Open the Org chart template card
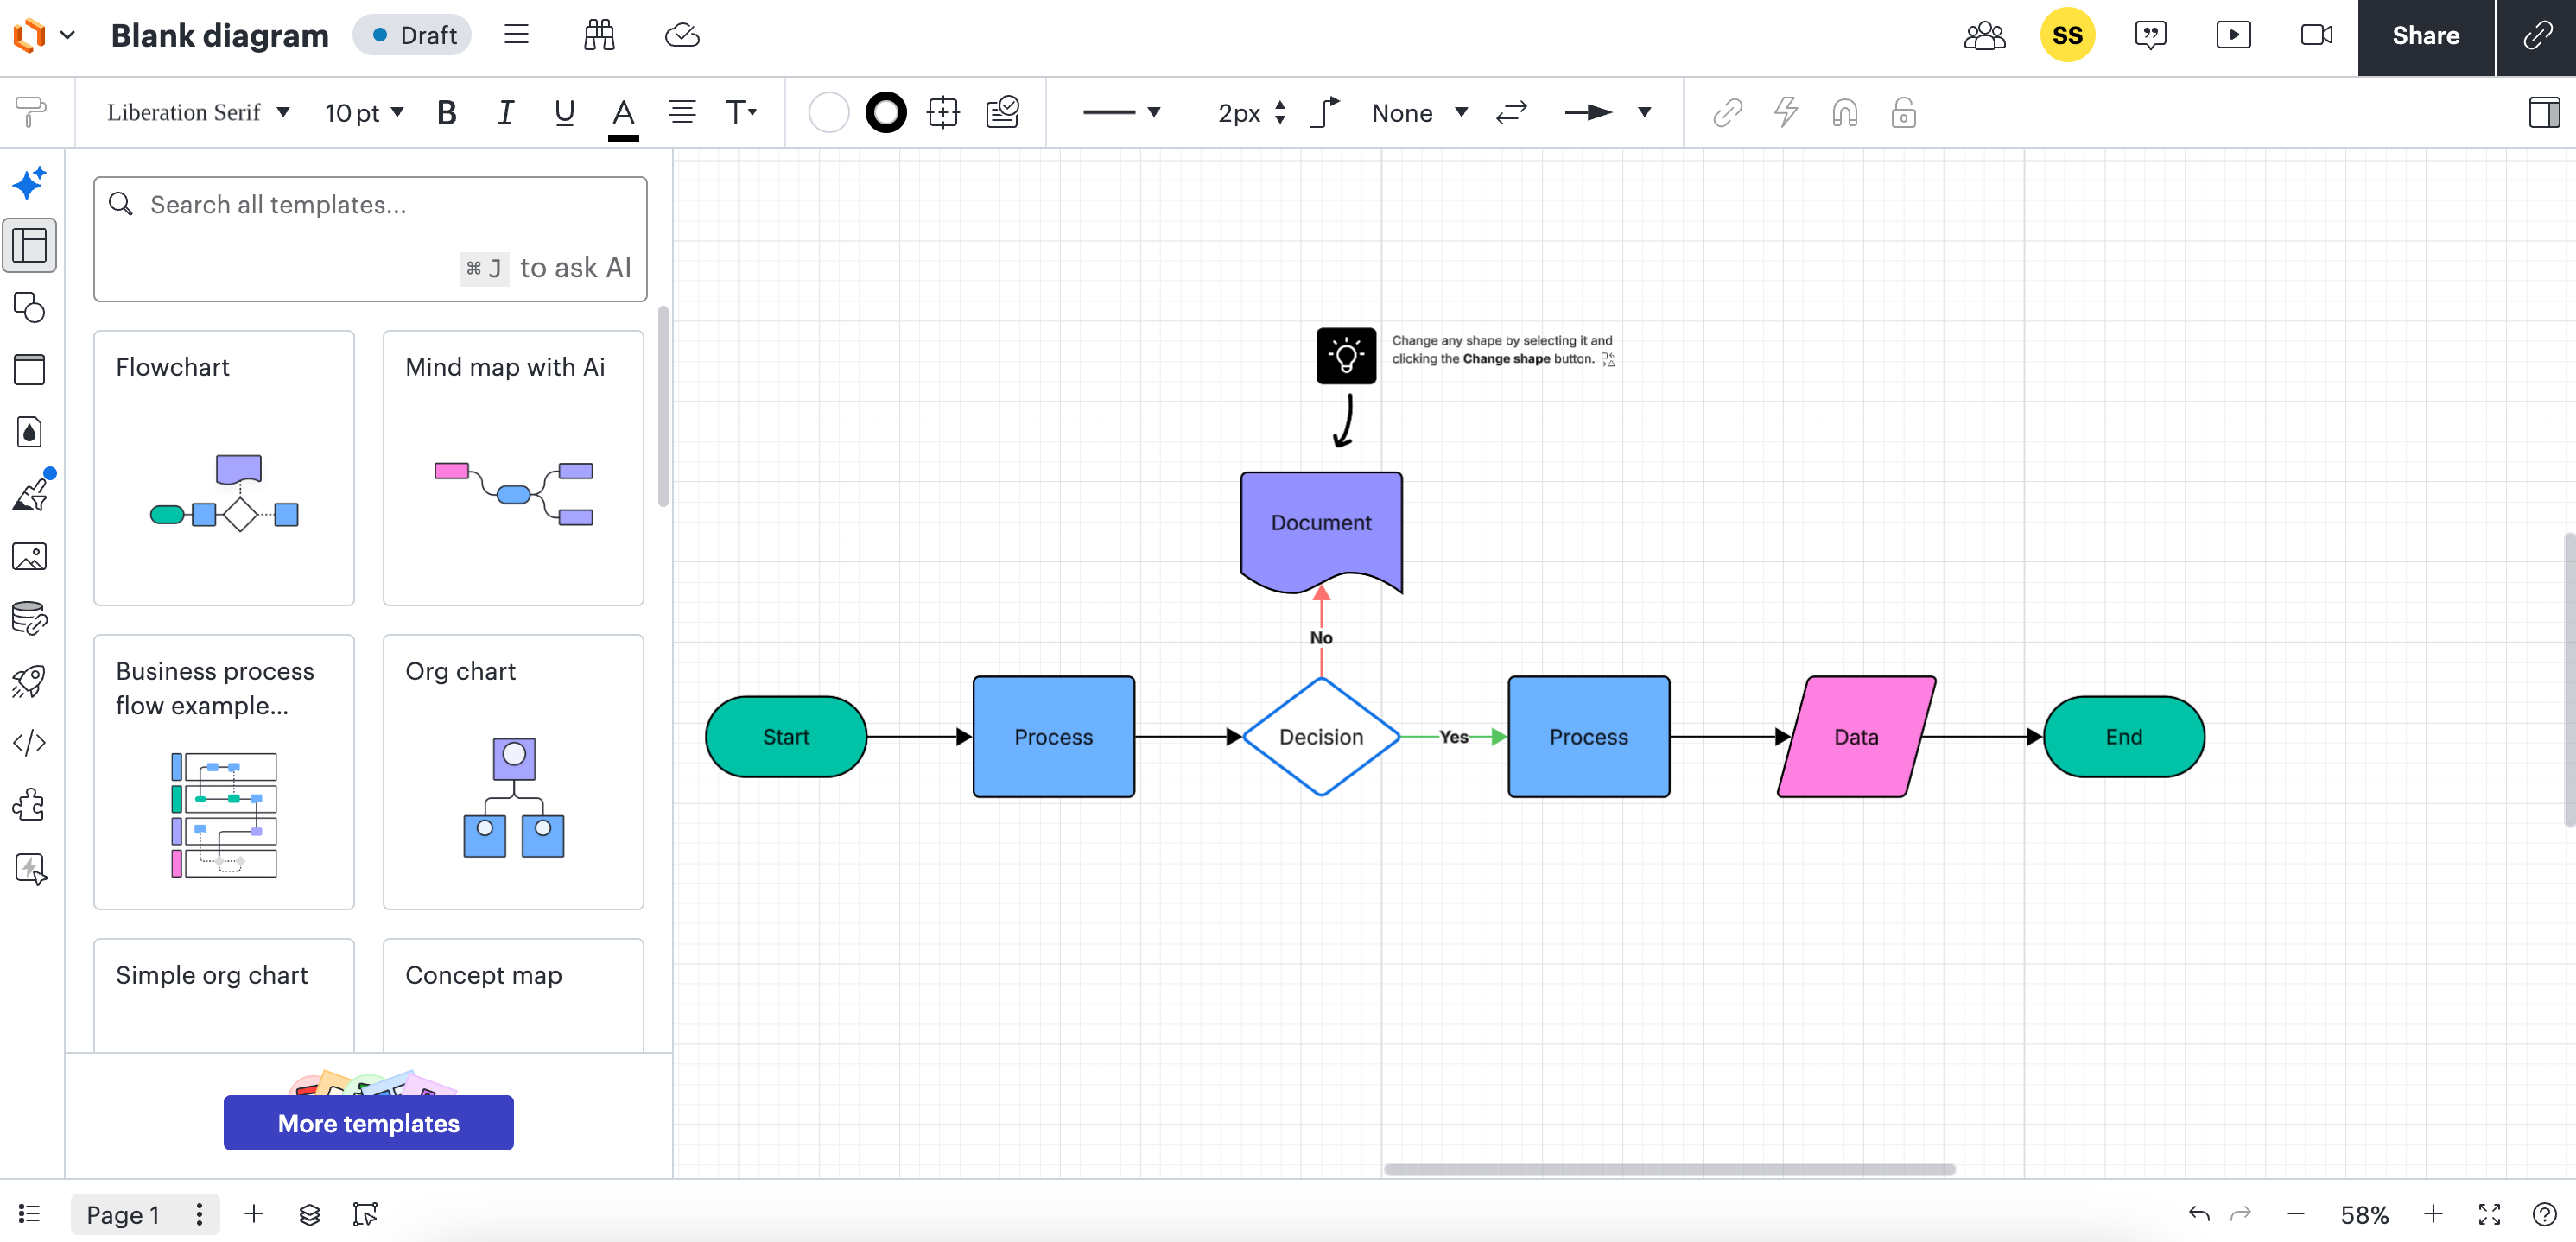This screenshot has height=1242, width=2576. point(513,772)
